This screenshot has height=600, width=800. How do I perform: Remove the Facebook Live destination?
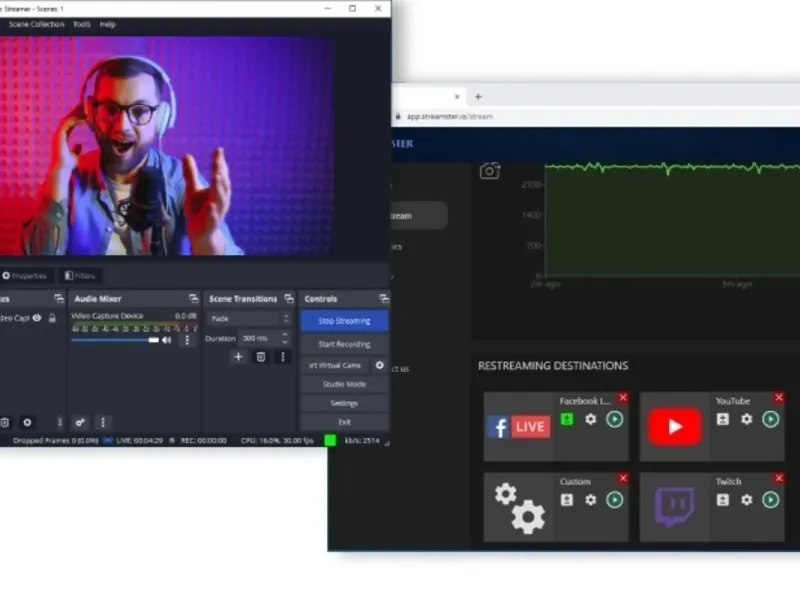[x=623, y=397]
